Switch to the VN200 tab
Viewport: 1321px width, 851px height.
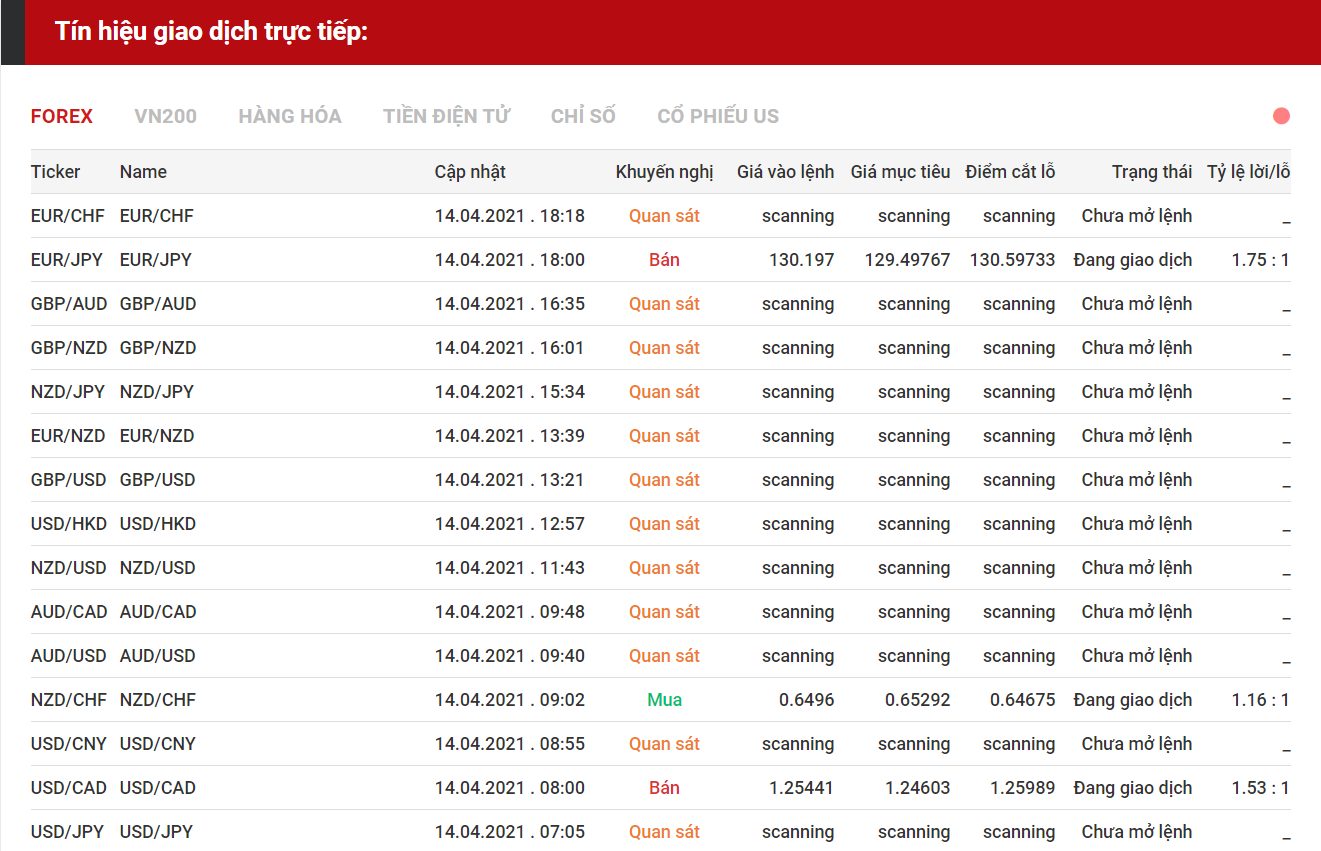pos(165,116)
